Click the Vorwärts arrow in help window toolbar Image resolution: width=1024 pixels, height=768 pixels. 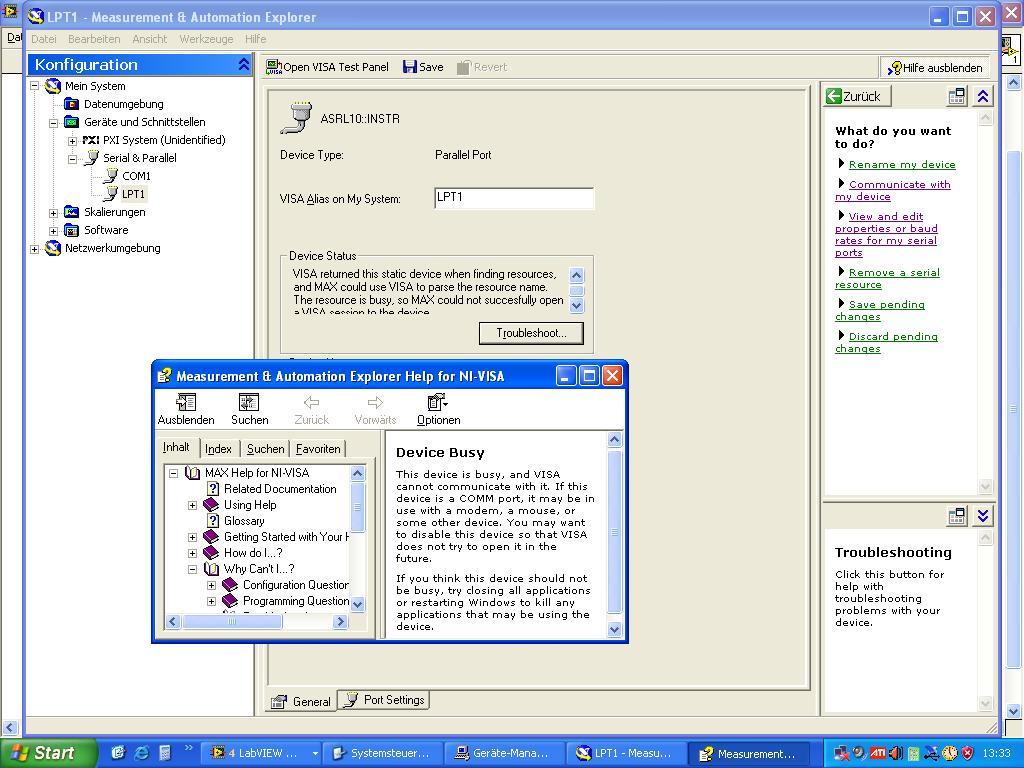click(375, 409)
